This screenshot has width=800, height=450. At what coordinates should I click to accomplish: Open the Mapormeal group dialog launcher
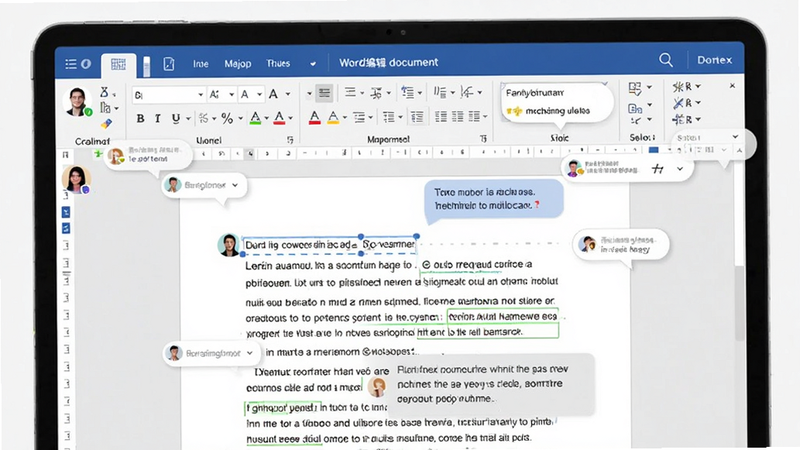tap(483, 138)
